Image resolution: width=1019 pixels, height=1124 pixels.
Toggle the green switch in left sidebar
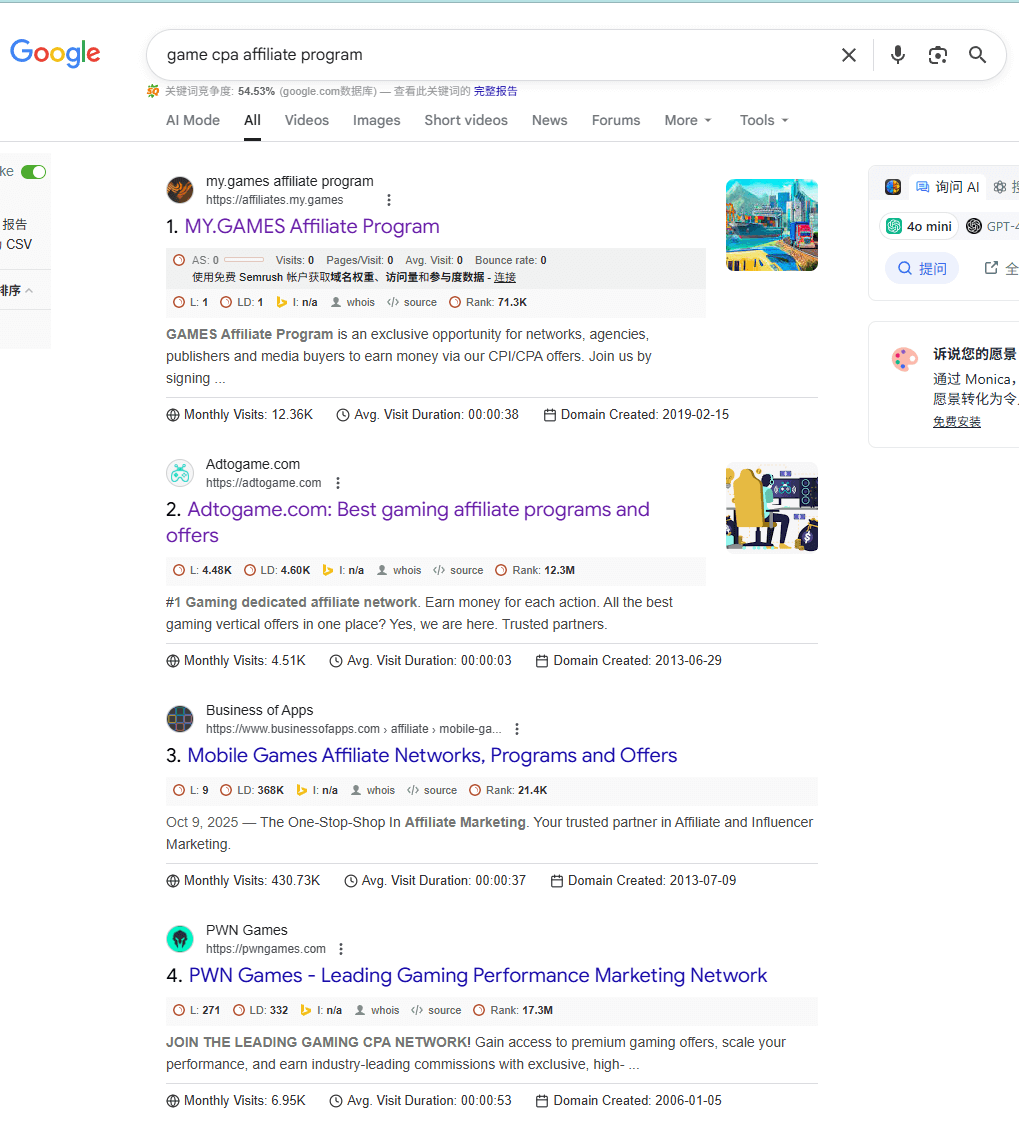coord(34,172)
